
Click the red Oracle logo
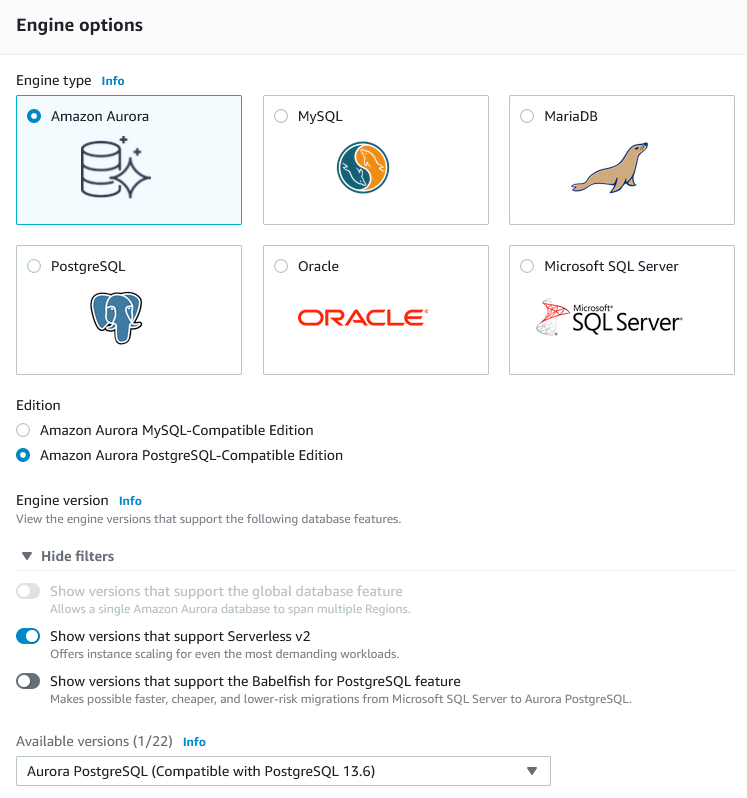click(x=362, y=318)
